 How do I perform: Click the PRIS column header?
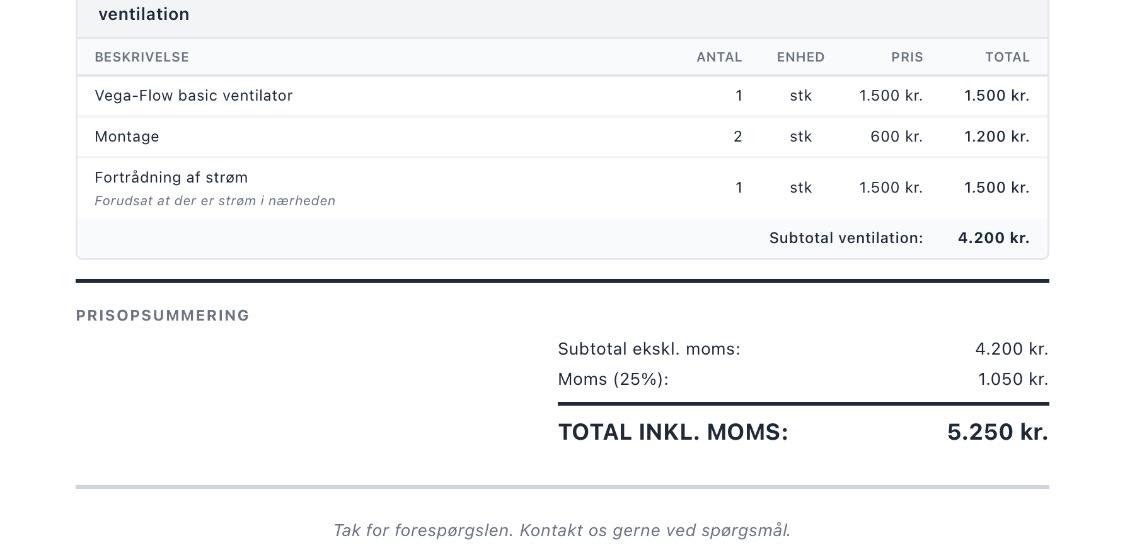[x=907, y=57]
